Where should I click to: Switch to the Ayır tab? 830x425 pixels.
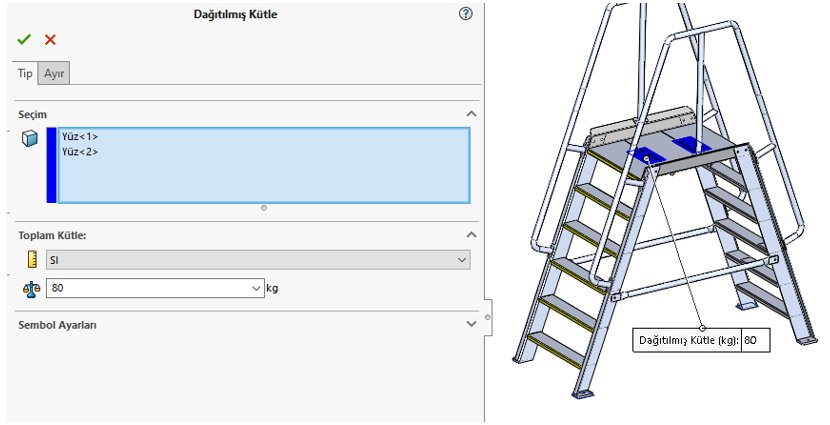tap(54, 74)
